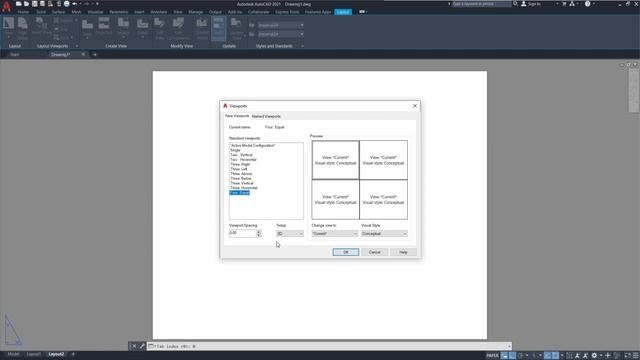This screenshot has height=360, width=640.
Task: Click Help in the Viewports dialog
Action: pos(403,252)
